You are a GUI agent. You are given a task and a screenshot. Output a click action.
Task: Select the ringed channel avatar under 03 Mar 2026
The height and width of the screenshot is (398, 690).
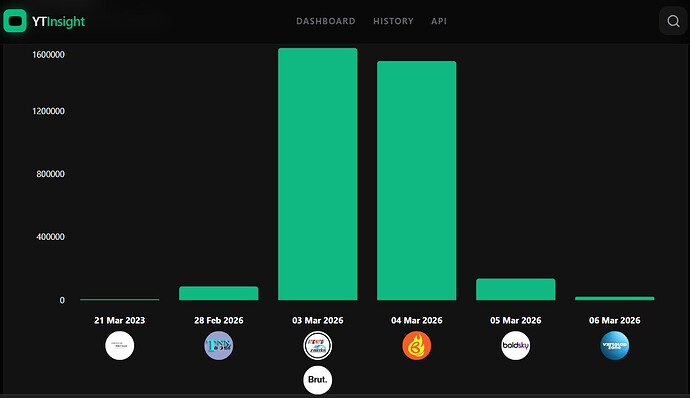[x=318, y=346]
